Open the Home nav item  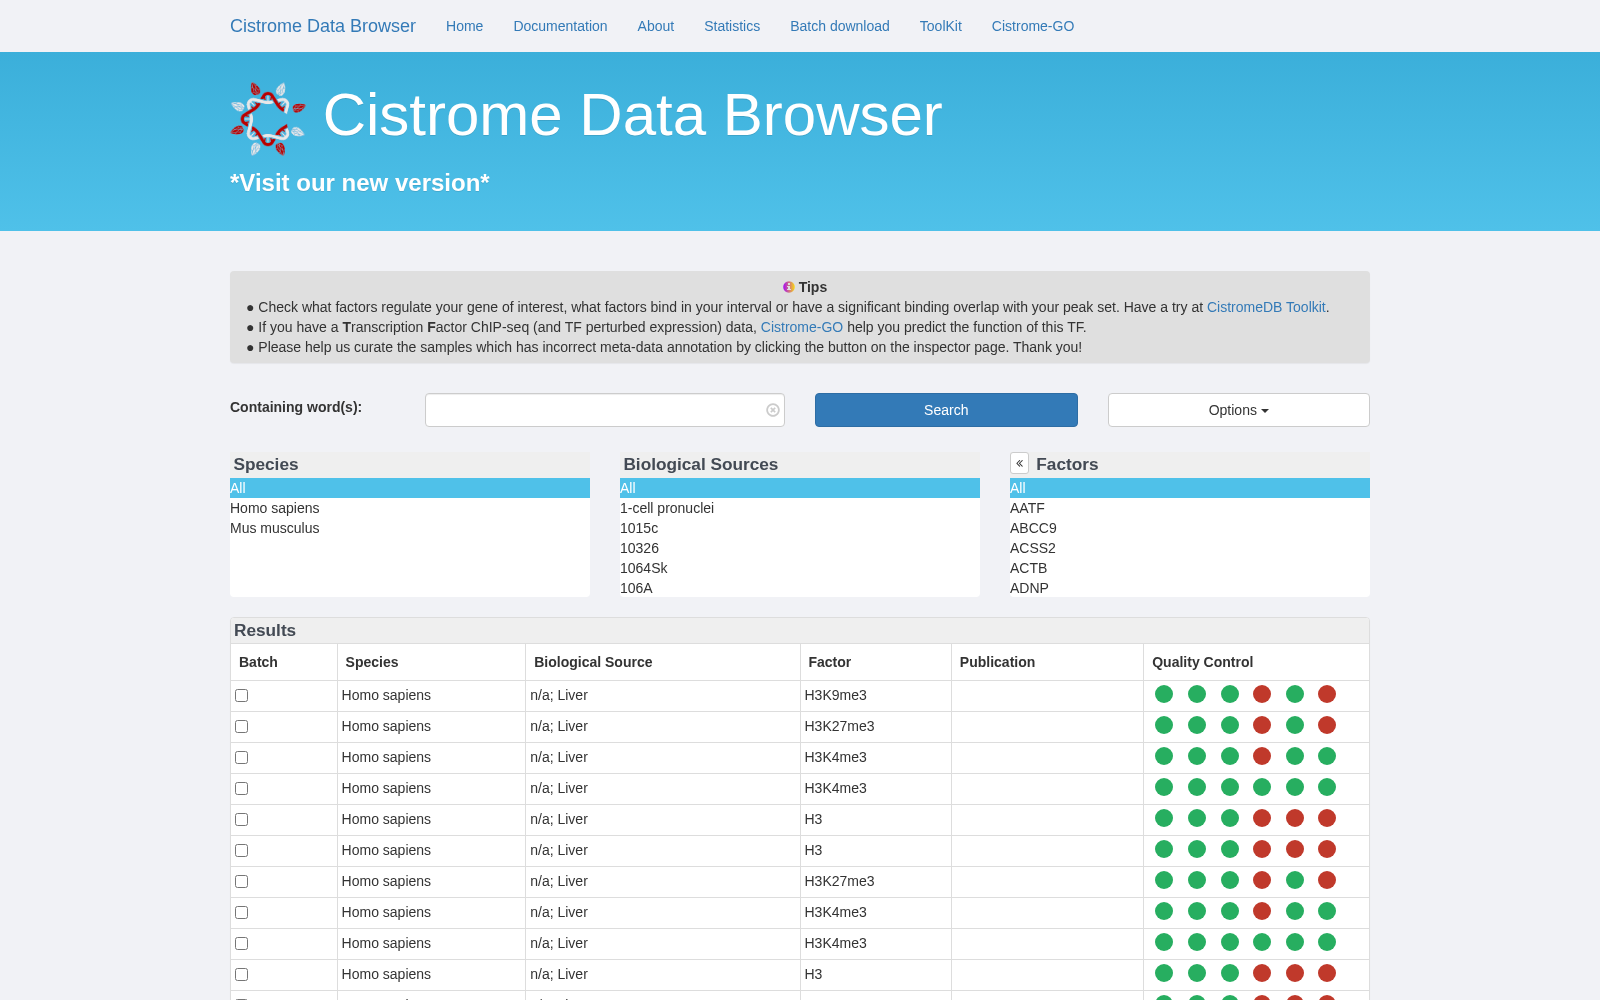coord(464,26)
